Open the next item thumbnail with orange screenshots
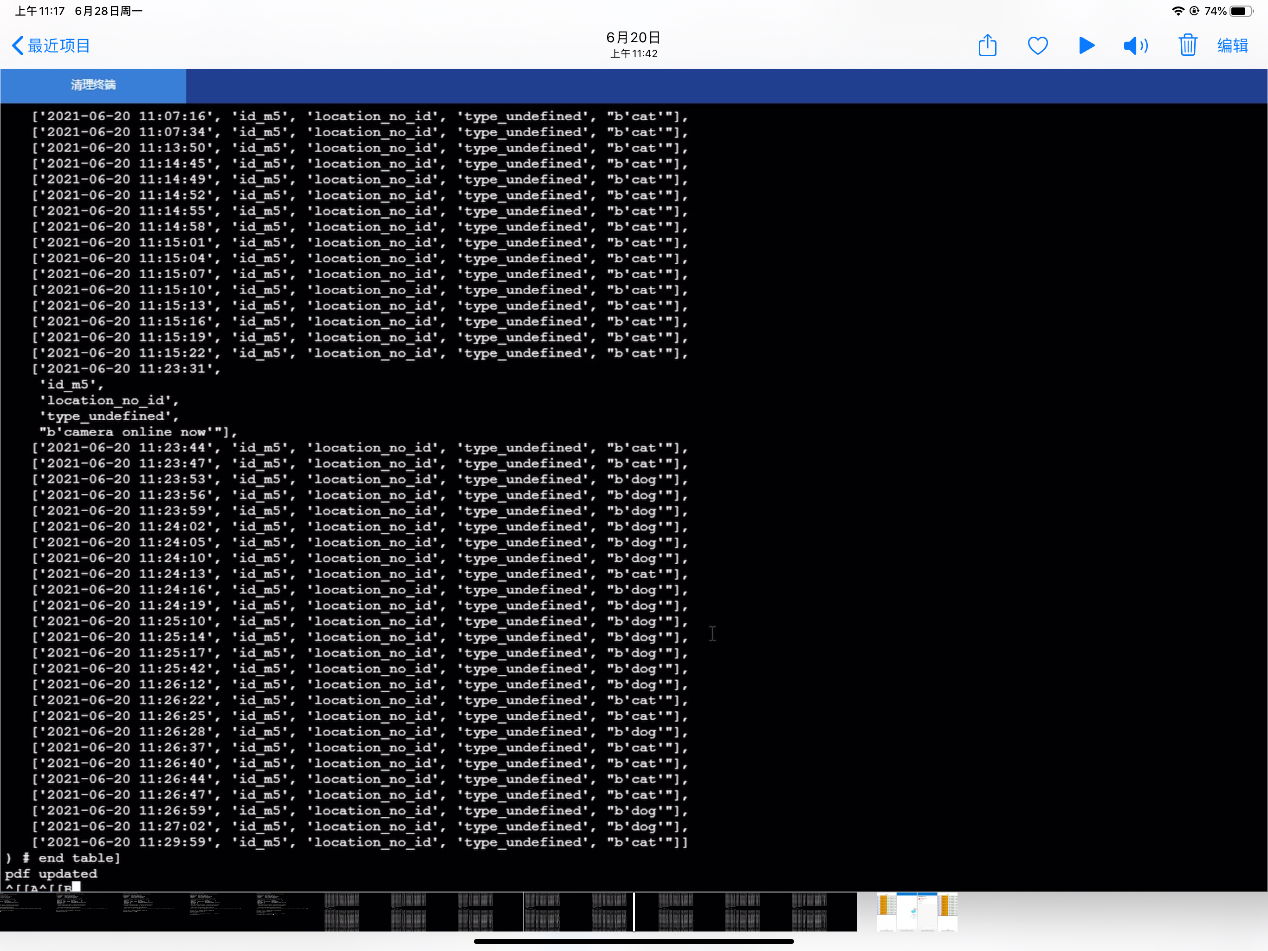This screenshot has height=951, width=1268. click(x=917, y=912)
